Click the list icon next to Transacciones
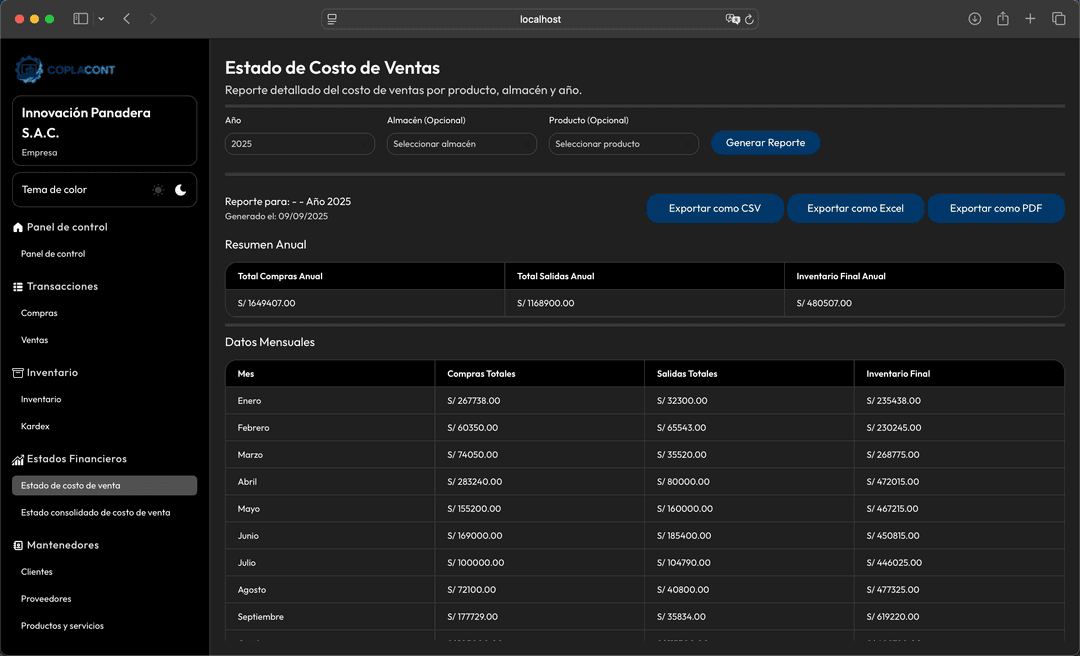This screenshot has height=656, width=1080. click(x=19, y=286)
